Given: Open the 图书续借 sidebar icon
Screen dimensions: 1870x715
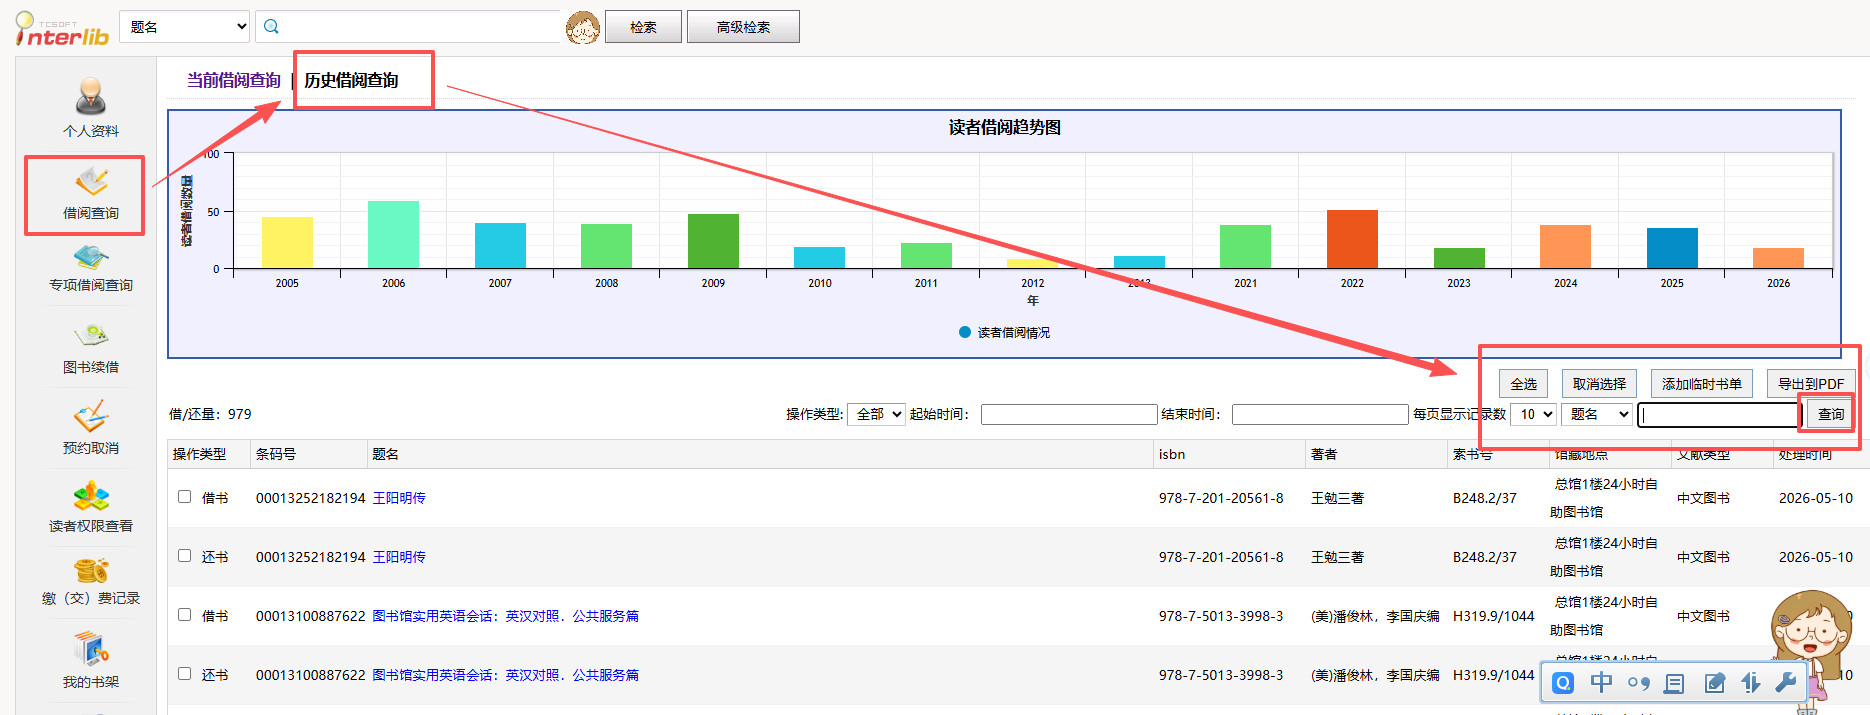Looking at the screenshot, I should tap(91, 335).
